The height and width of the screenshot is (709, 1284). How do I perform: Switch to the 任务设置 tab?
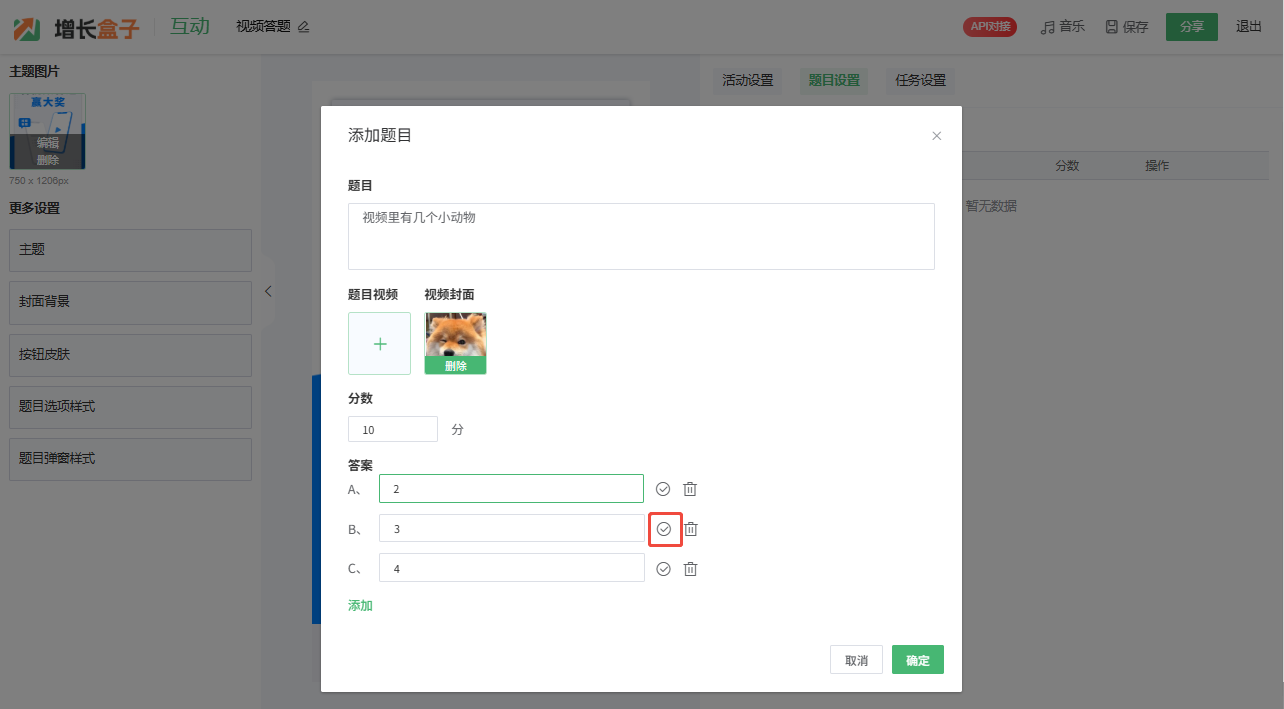[920, 81]
